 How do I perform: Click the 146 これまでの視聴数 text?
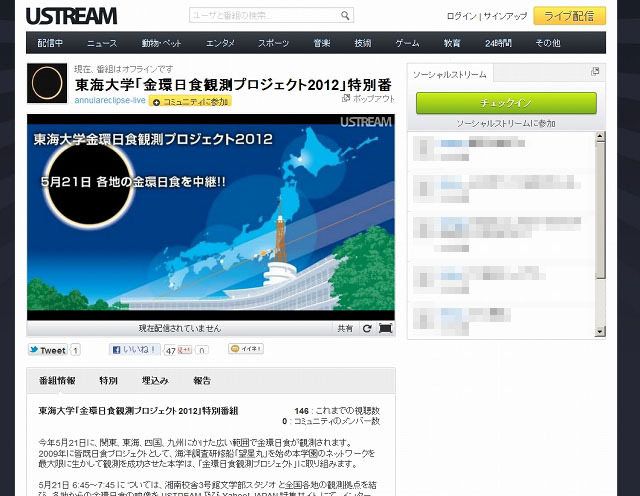pos(337,411)
